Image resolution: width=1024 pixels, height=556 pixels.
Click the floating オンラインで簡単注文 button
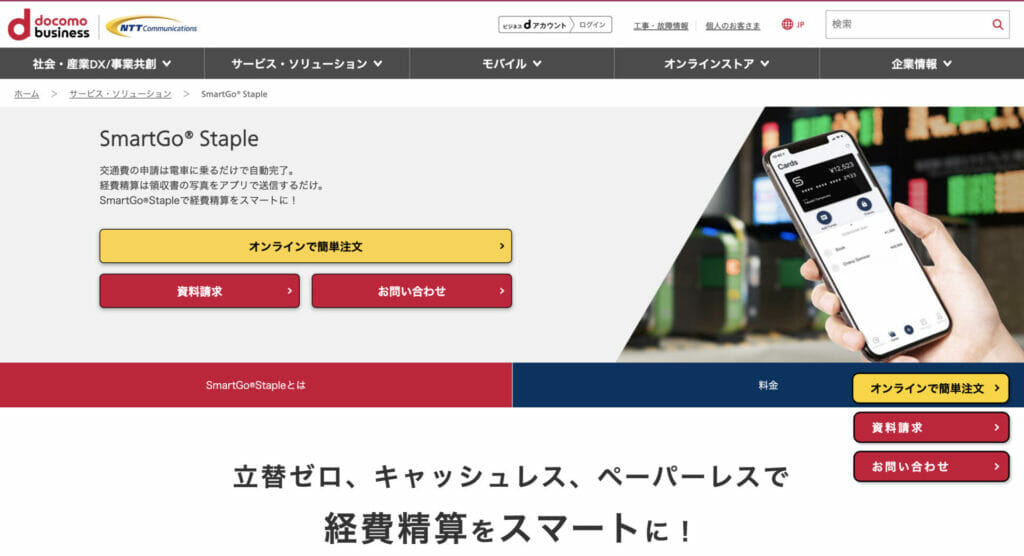931,388
